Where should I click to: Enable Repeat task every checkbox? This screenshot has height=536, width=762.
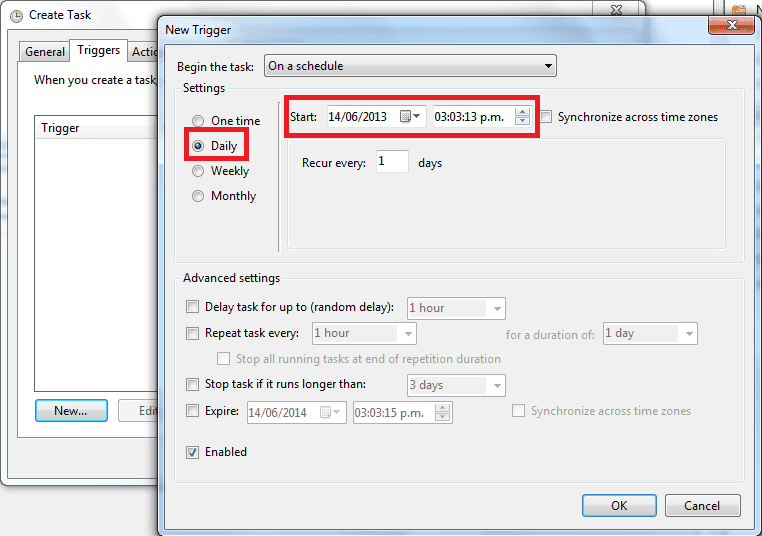point(192,333)
